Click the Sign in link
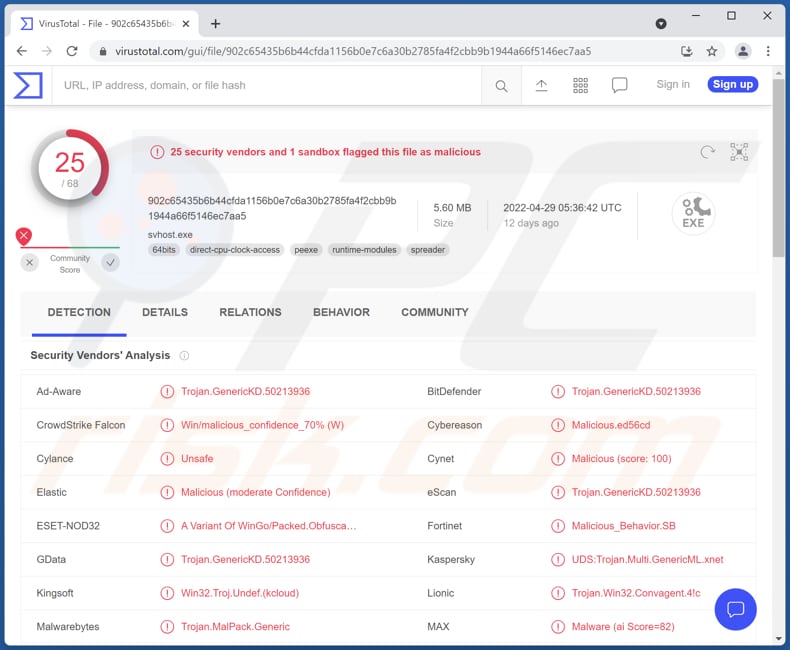 pyautogui.click(x=673, y=85)
